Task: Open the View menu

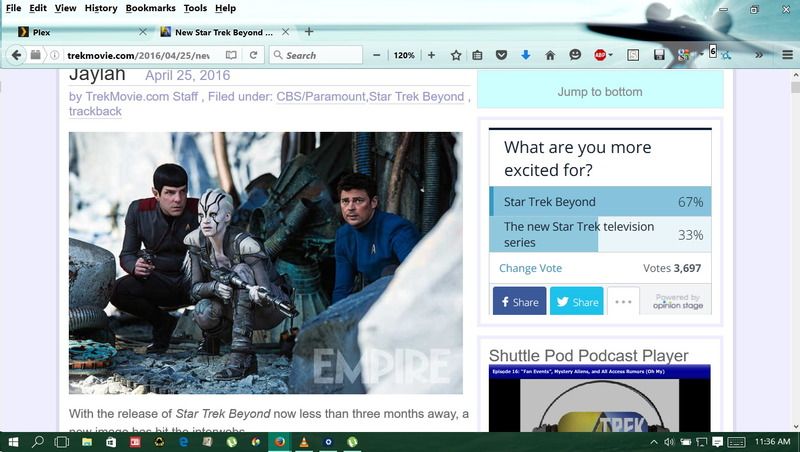Action: tap(65, 8)
